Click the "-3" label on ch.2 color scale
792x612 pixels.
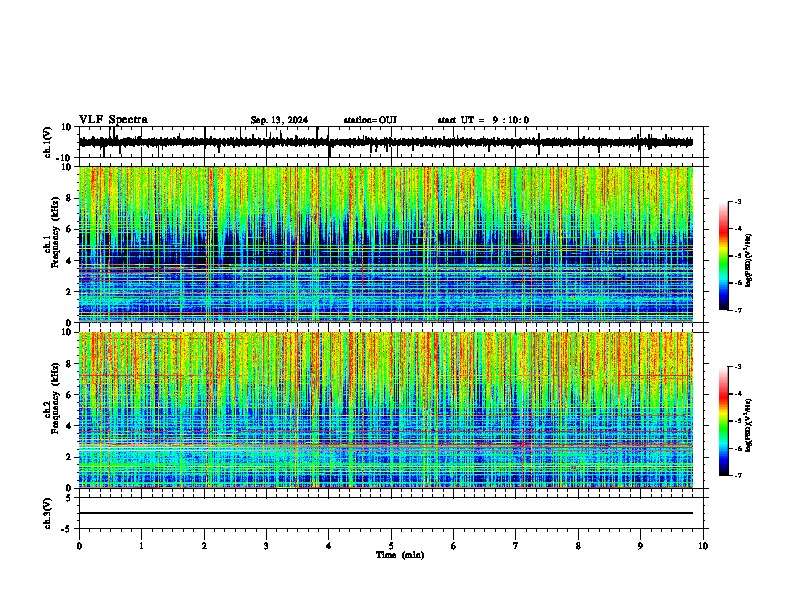coord(738,367)
